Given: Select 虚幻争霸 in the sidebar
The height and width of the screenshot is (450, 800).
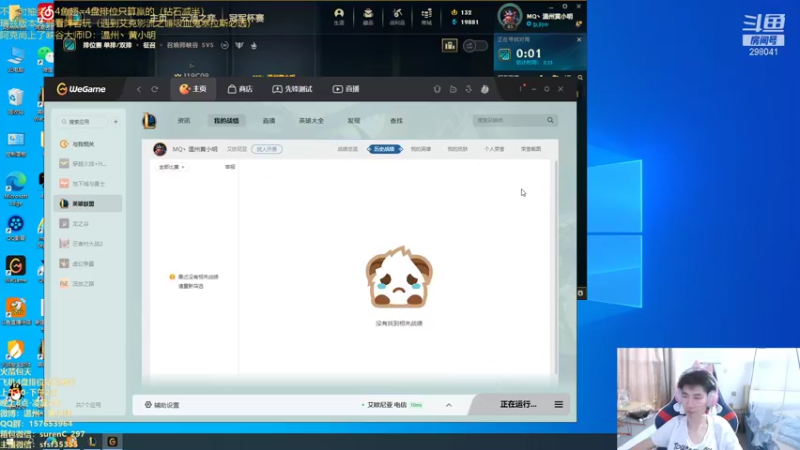Looking at the screenshot, I should 88,264.
